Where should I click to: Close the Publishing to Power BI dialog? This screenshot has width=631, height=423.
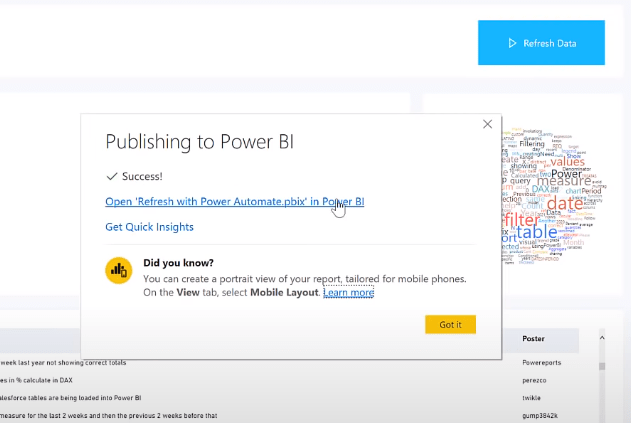coord(487,124)
